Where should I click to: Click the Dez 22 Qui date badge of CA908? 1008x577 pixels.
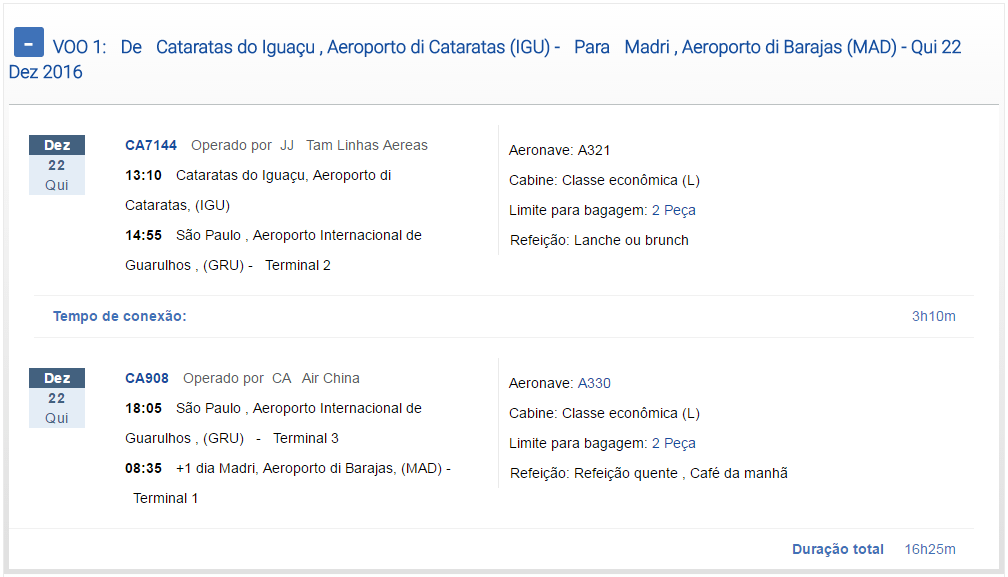[57, 398]
